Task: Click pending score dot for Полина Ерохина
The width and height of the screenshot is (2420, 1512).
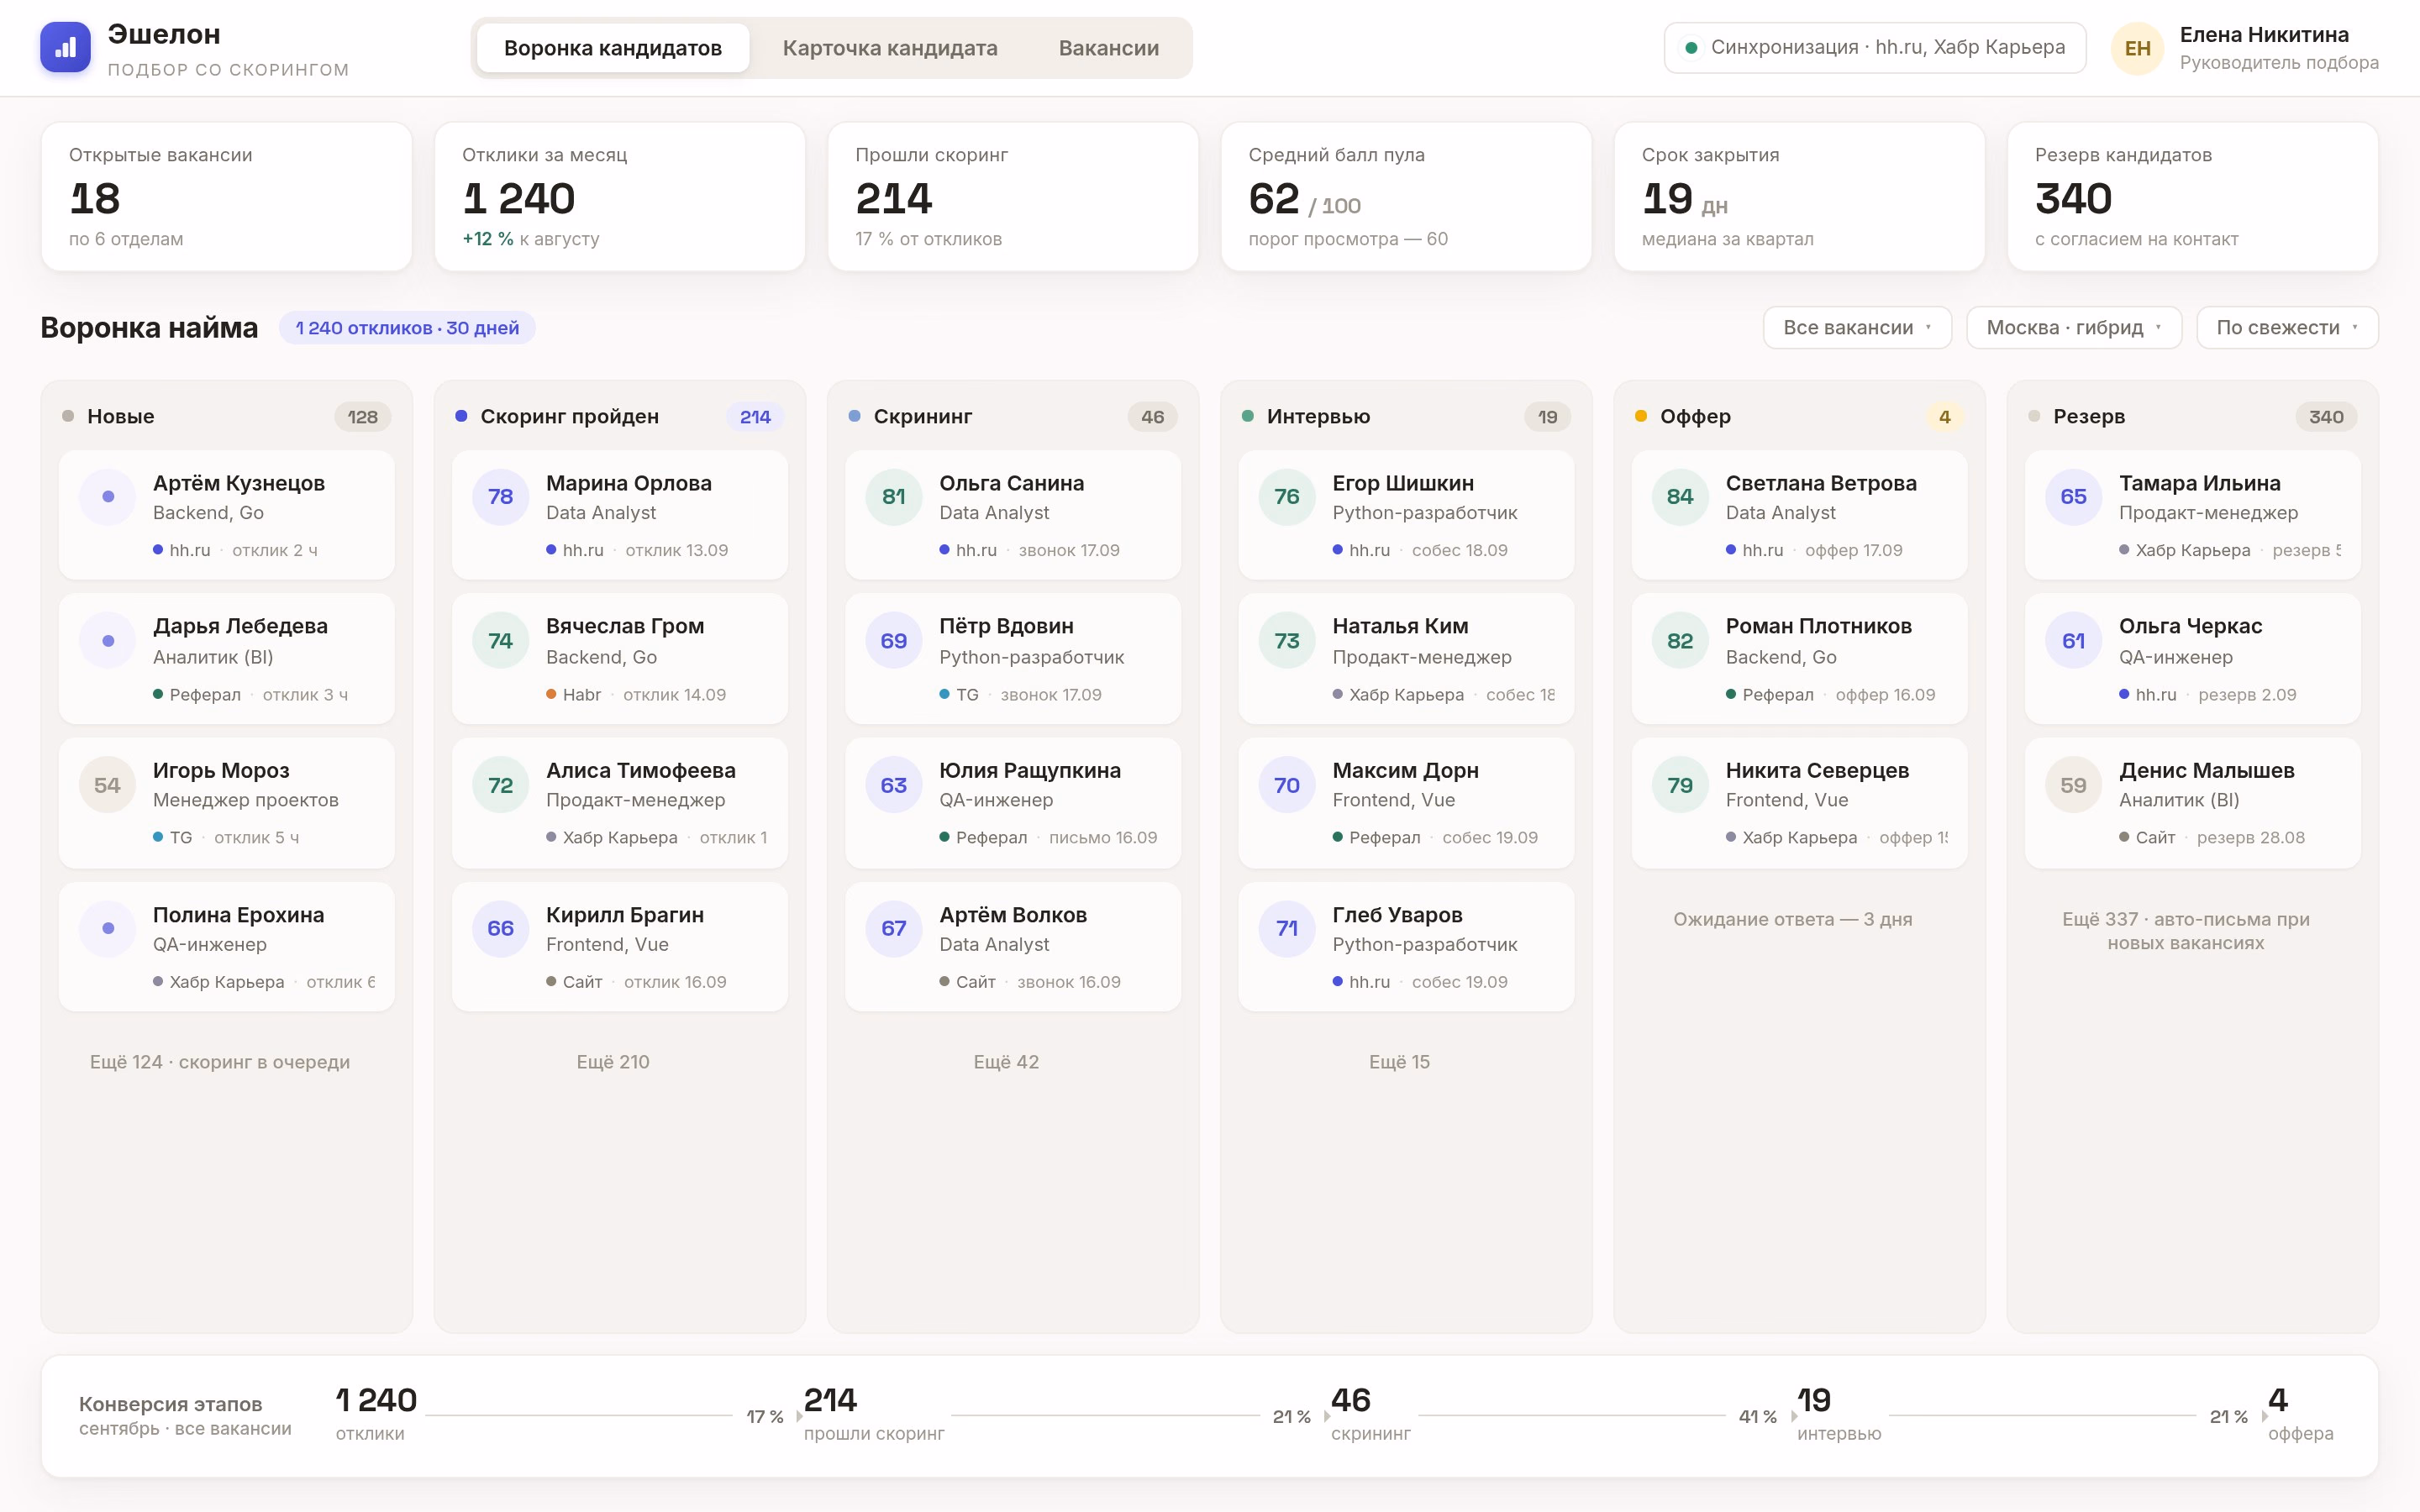Action: click(x=107, y=929)
